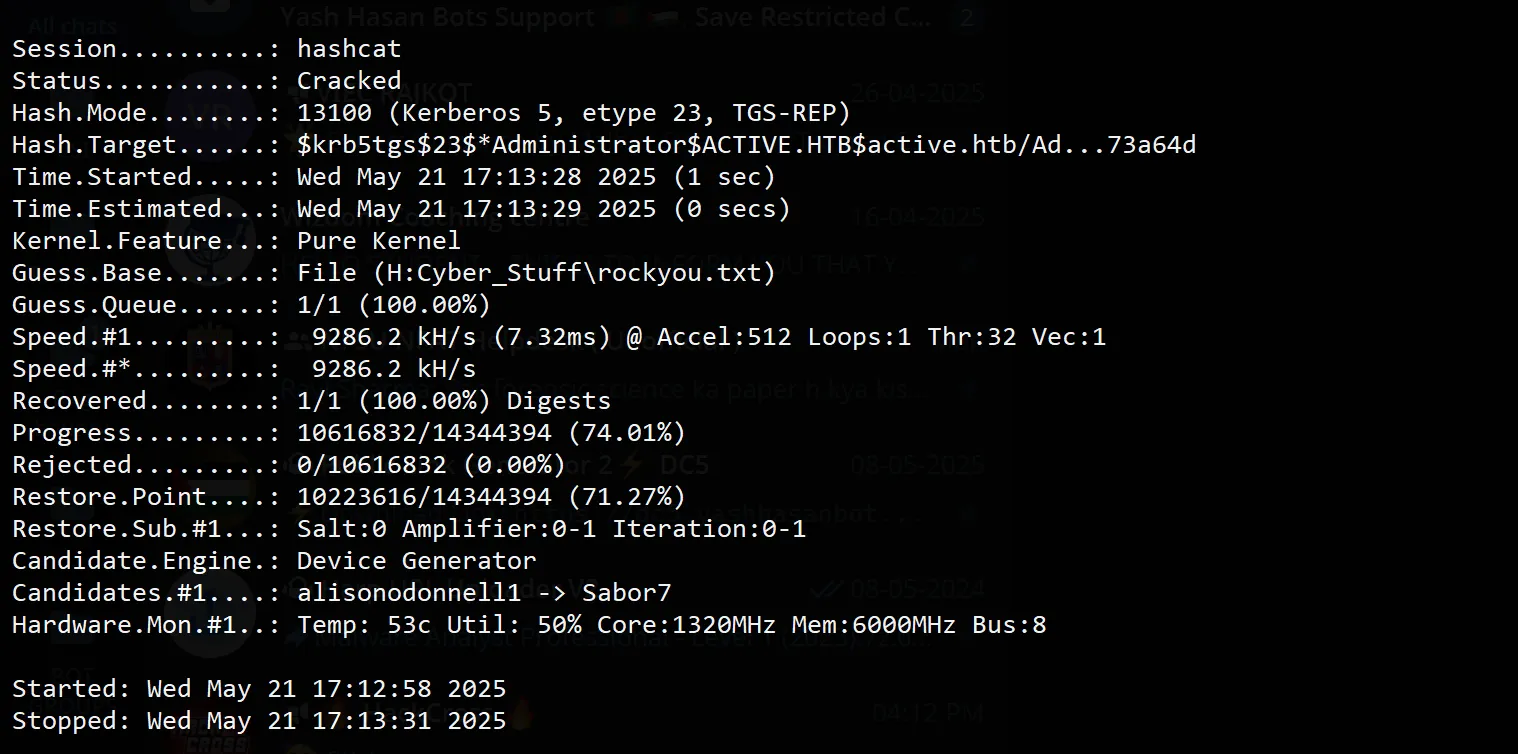The height and width of the screenshot is (754, 1518).
Task: Click the Speed.#* total speed value
Action: 393,369
